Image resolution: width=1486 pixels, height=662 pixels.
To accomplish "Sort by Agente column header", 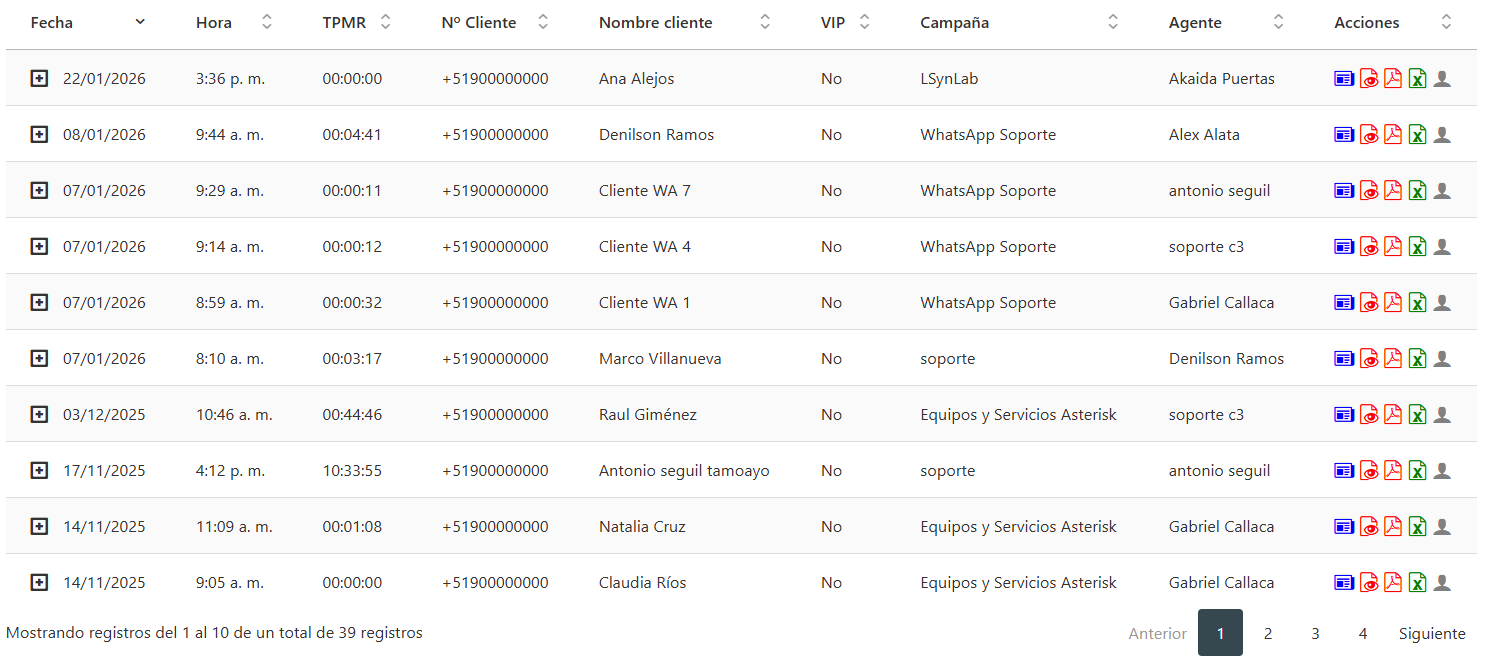I will click(x=1278, y=23).
